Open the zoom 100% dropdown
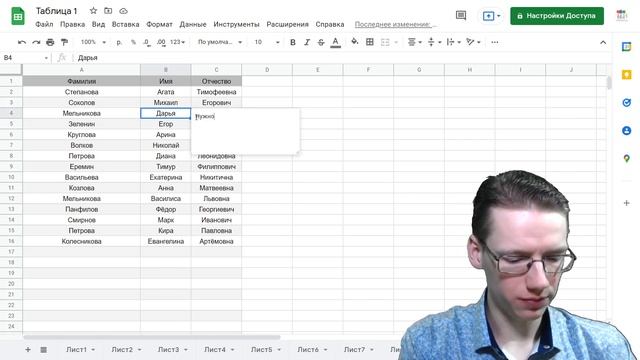 click(x=93, y=42)
